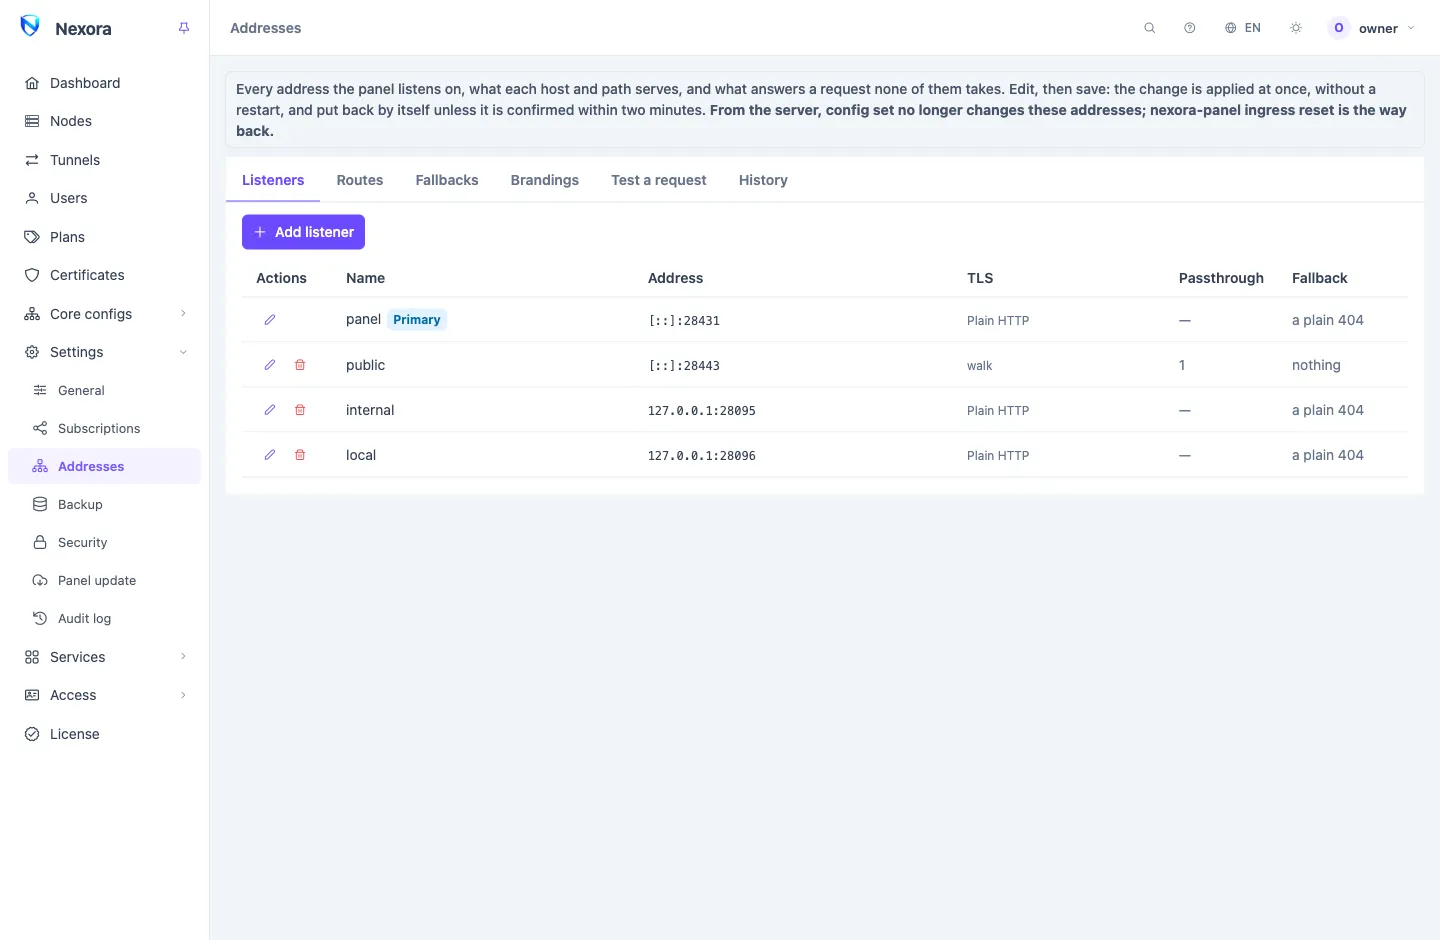Open Users in the sidebar
The image size is (1440, 940).
pyautogui.click(x=104, y=198)
